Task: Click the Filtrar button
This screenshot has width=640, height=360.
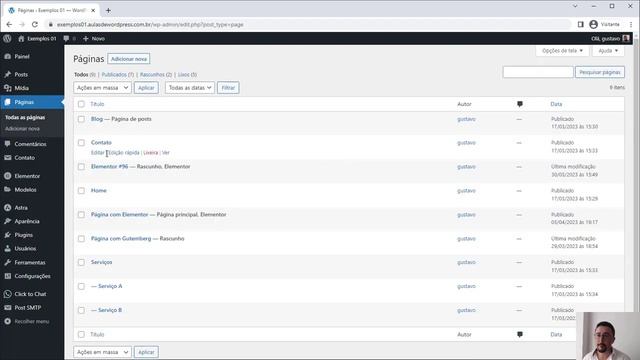Action: 228,88
